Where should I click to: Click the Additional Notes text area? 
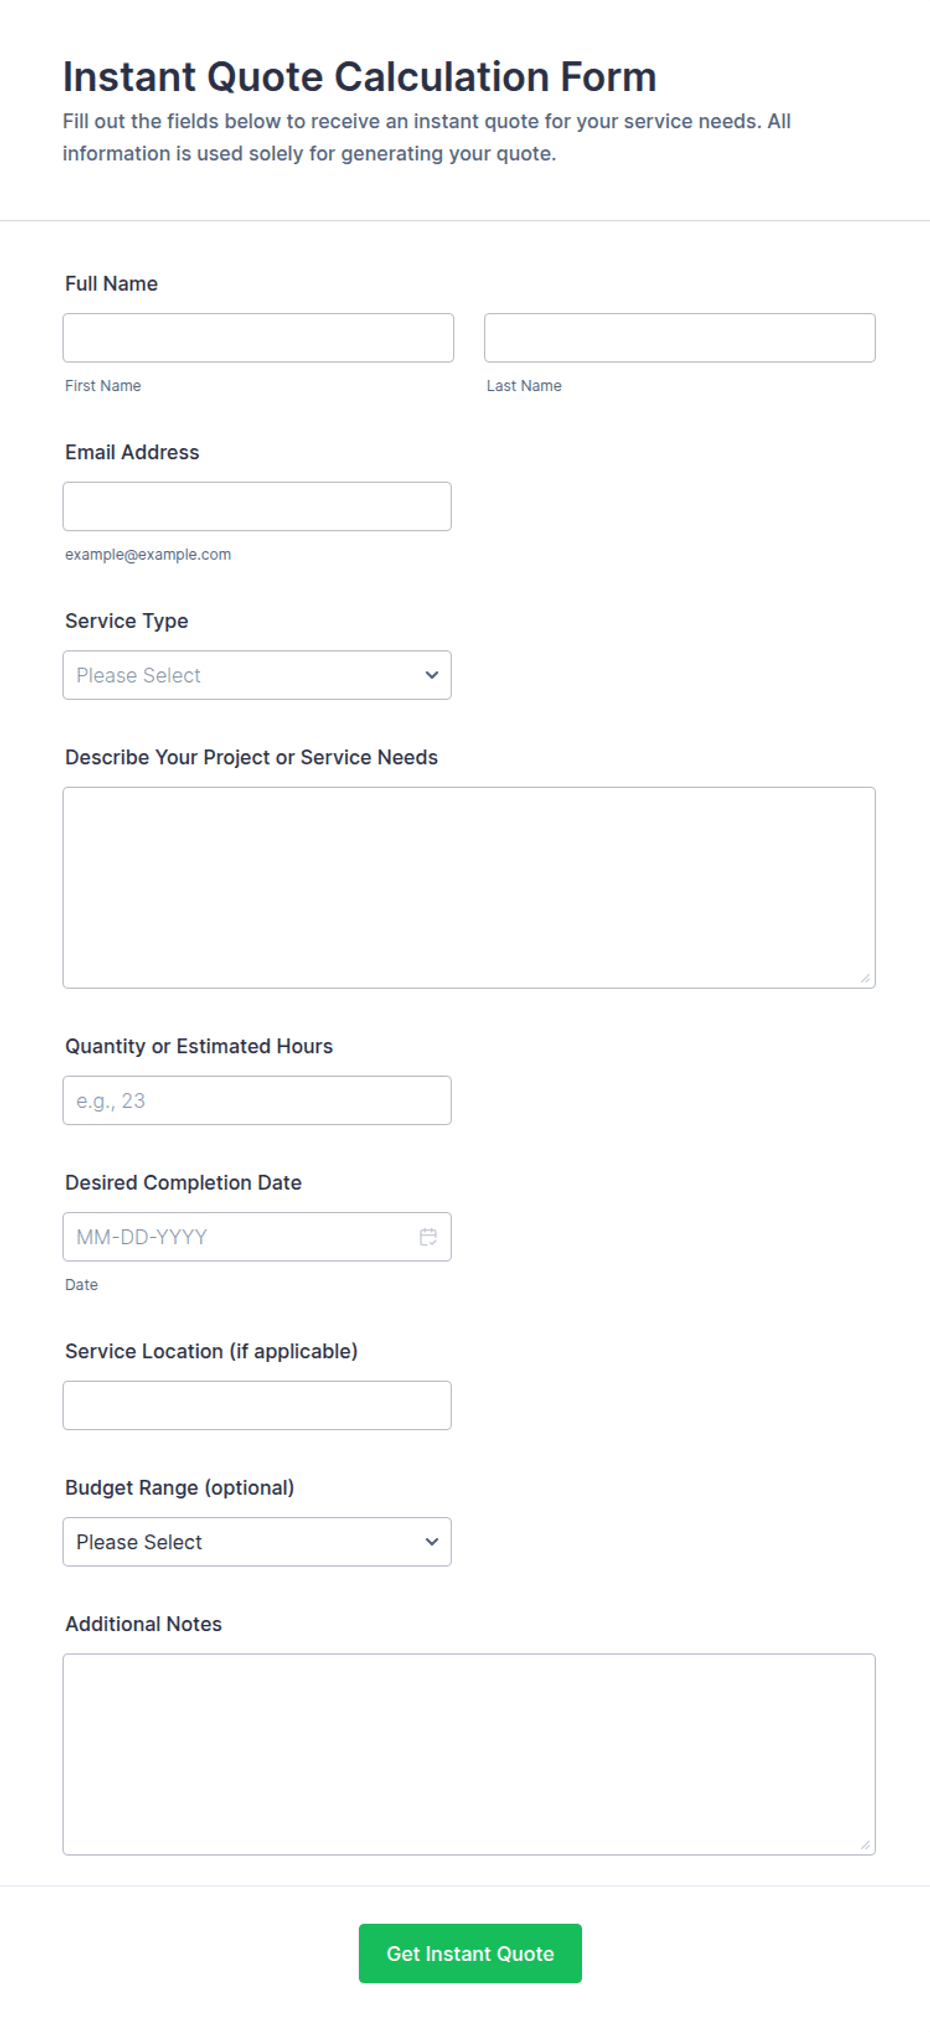(x=469, y=1755)
